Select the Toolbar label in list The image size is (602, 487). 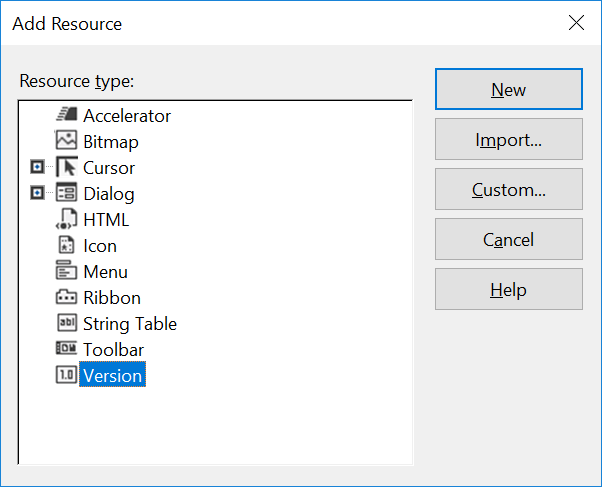pos(113,350)
